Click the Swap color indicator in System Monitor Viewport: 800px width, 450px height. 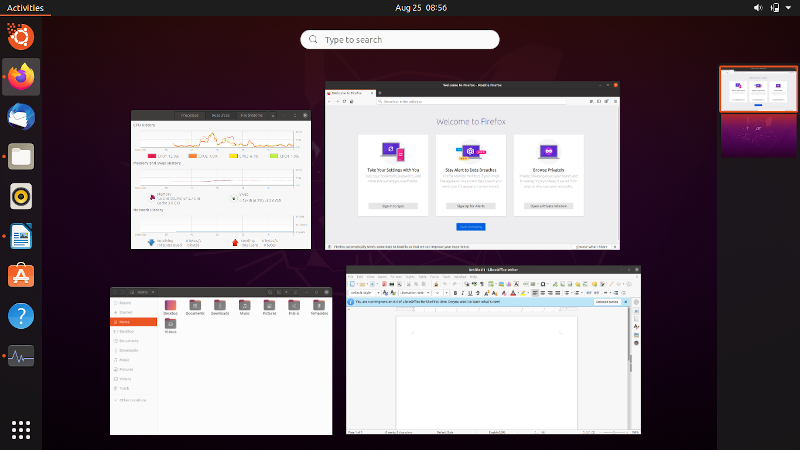[234, 198]
